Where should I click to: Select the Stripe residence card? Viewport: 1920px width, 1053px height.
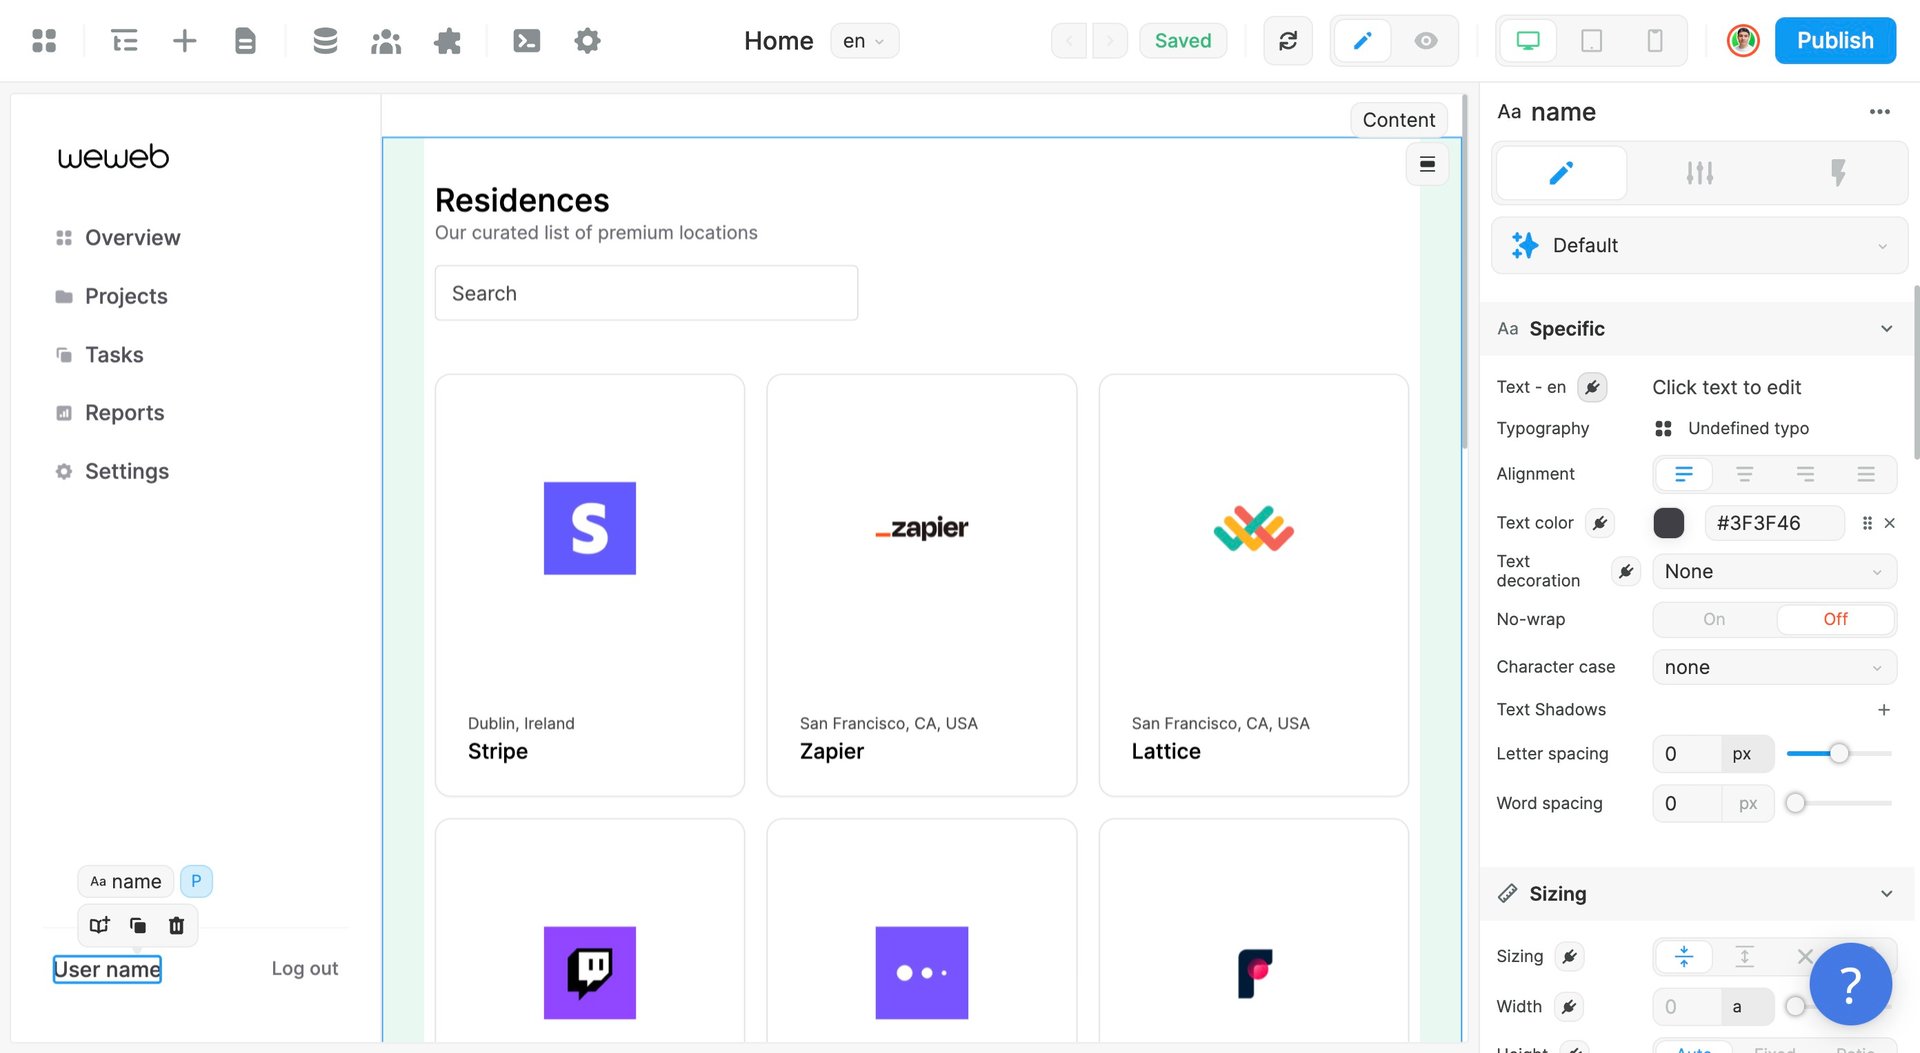(590, 586)
